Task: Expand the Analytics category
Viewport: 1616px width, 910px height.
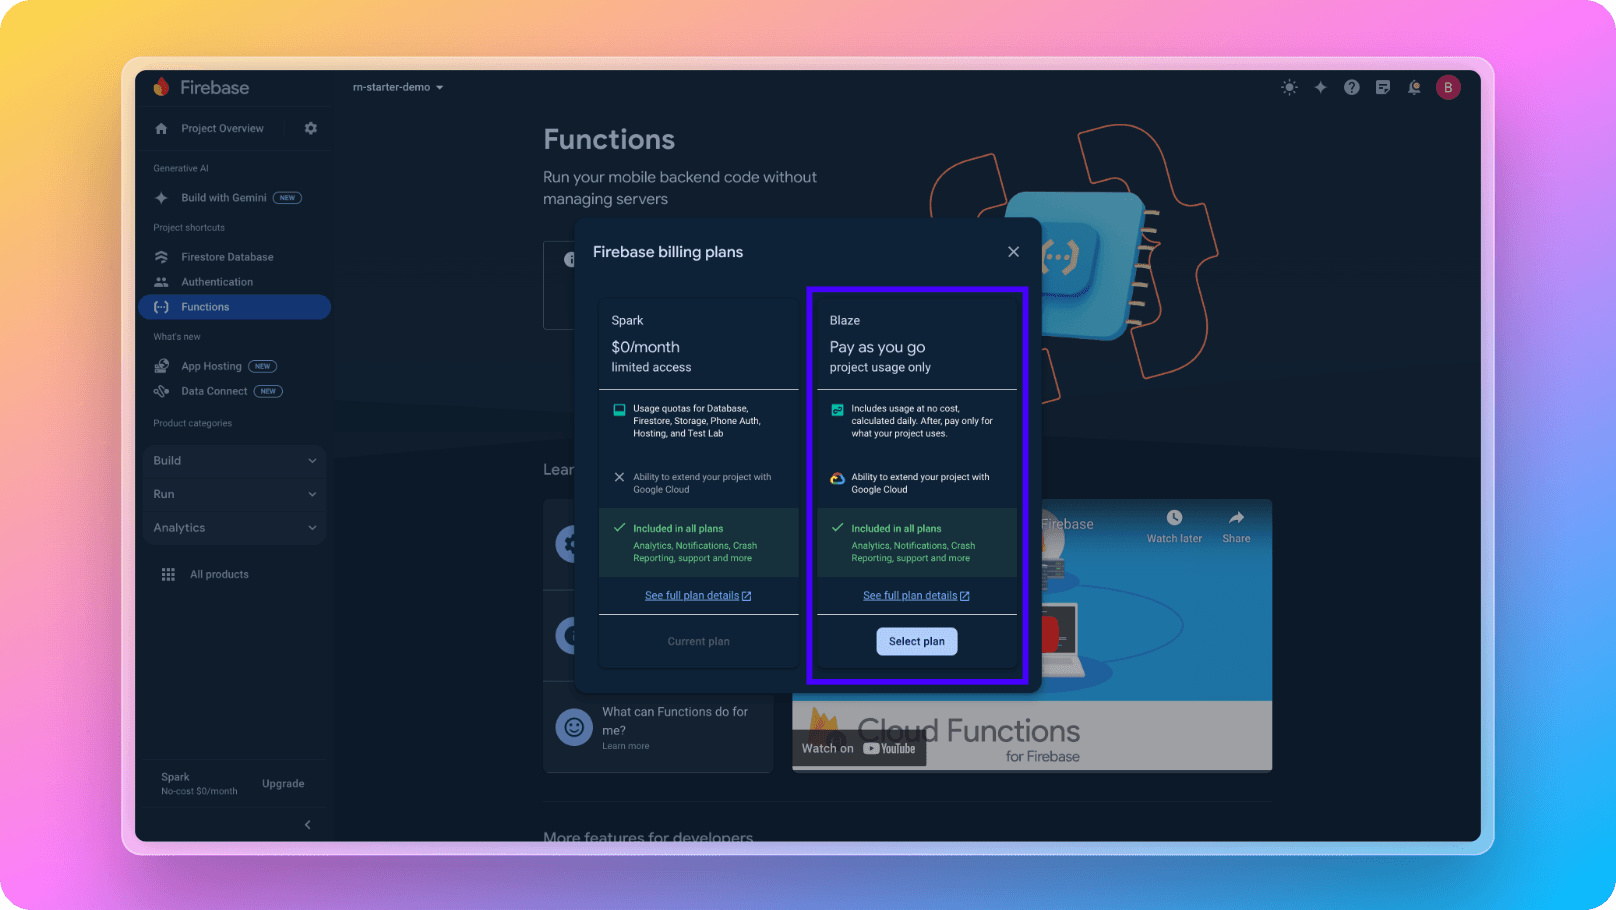Action: (235, 528)
